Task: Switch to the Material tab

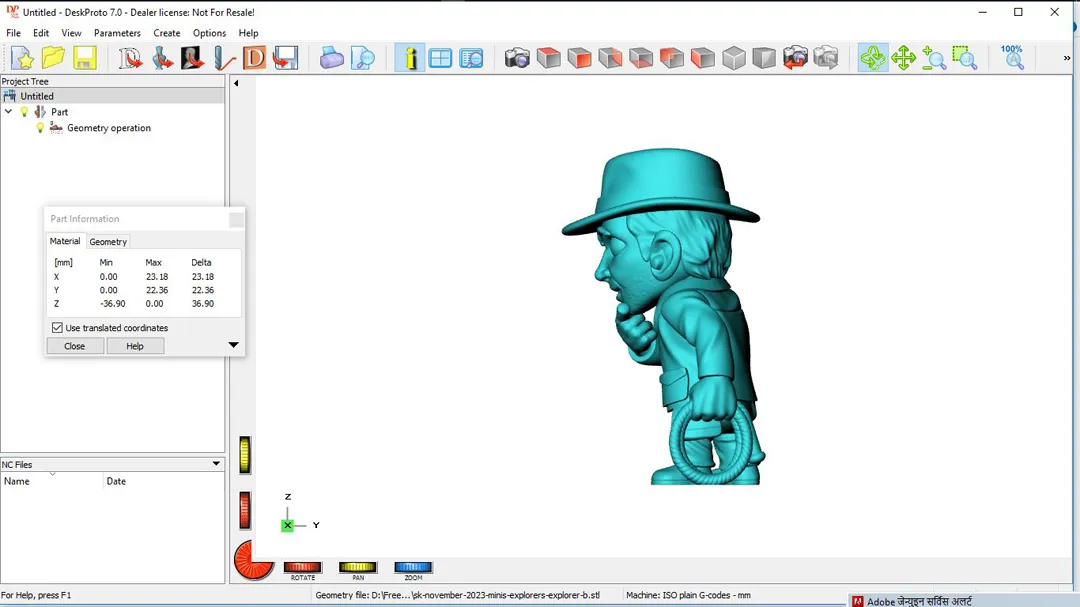Action: (x=65, y=241)
